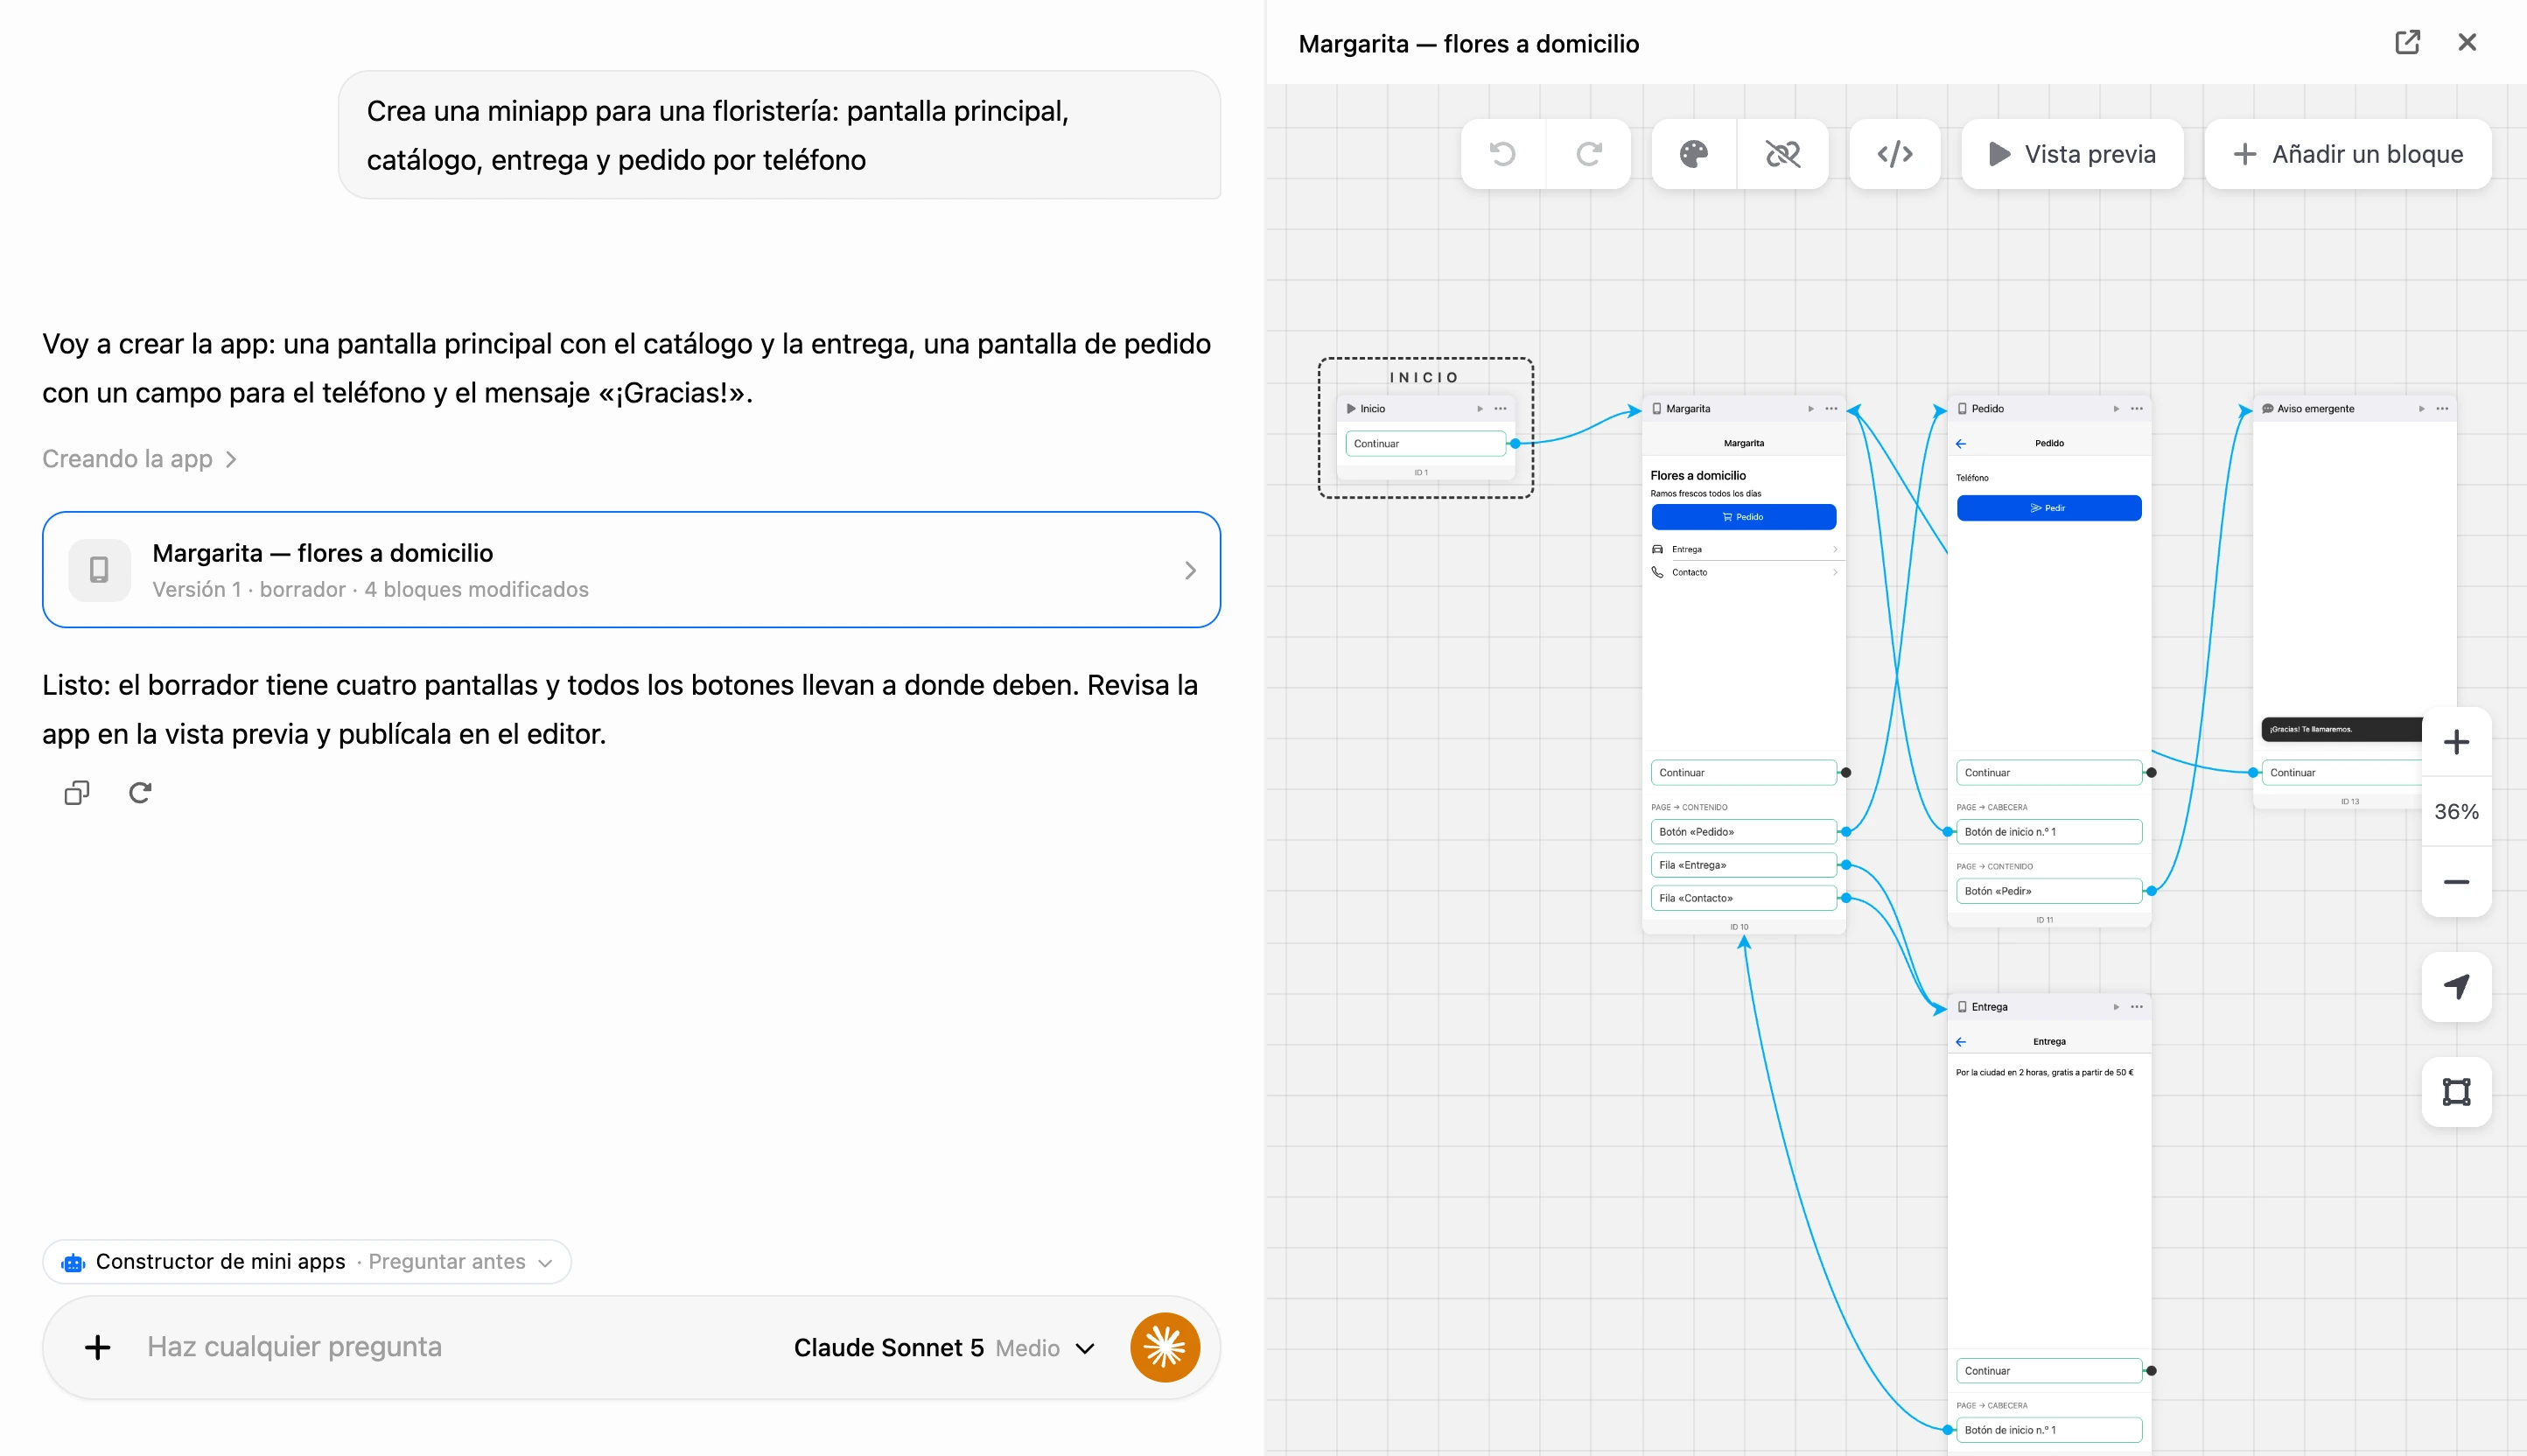
Task: Click the chevron on the Margarita app card
Action: tap(1190, 570)
